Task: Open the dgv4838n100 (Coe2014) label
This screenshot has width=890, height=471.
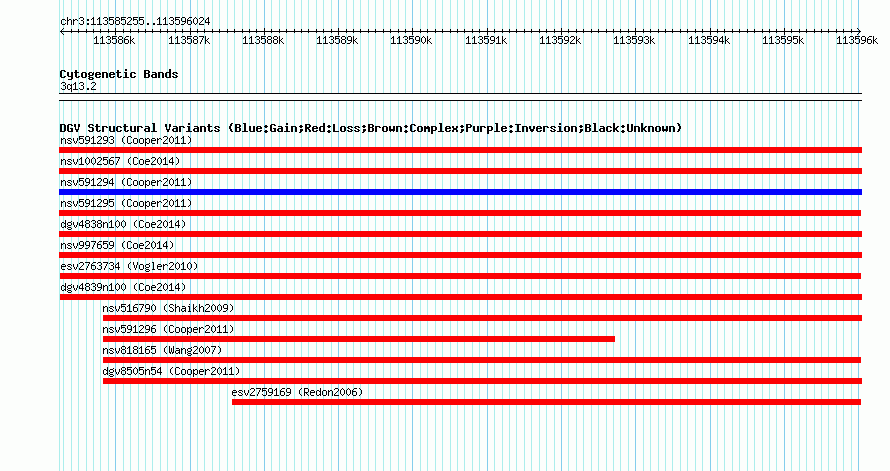Action: coord(123,224)
